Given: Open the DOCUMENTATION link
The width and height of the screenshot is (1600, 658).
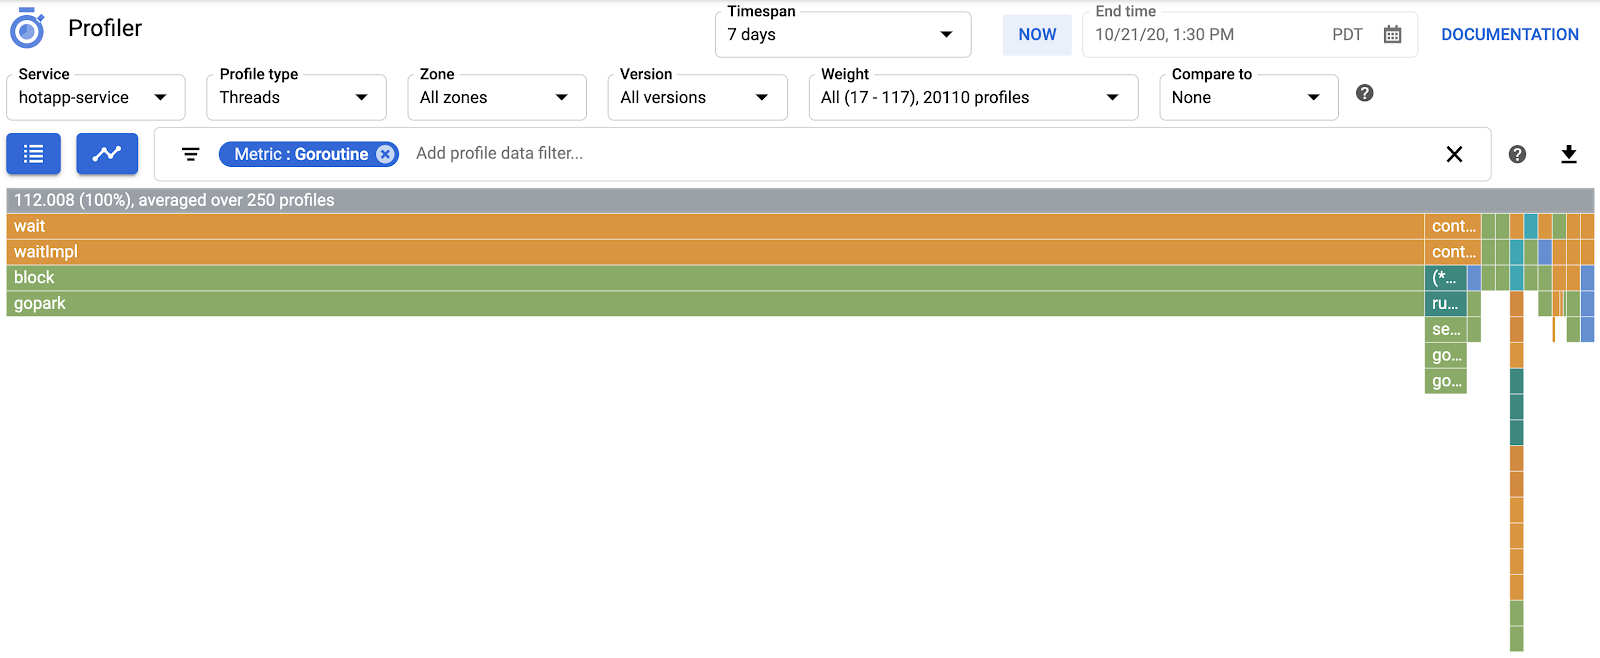Looking at the screenshot, I should tap(1509, 35).
